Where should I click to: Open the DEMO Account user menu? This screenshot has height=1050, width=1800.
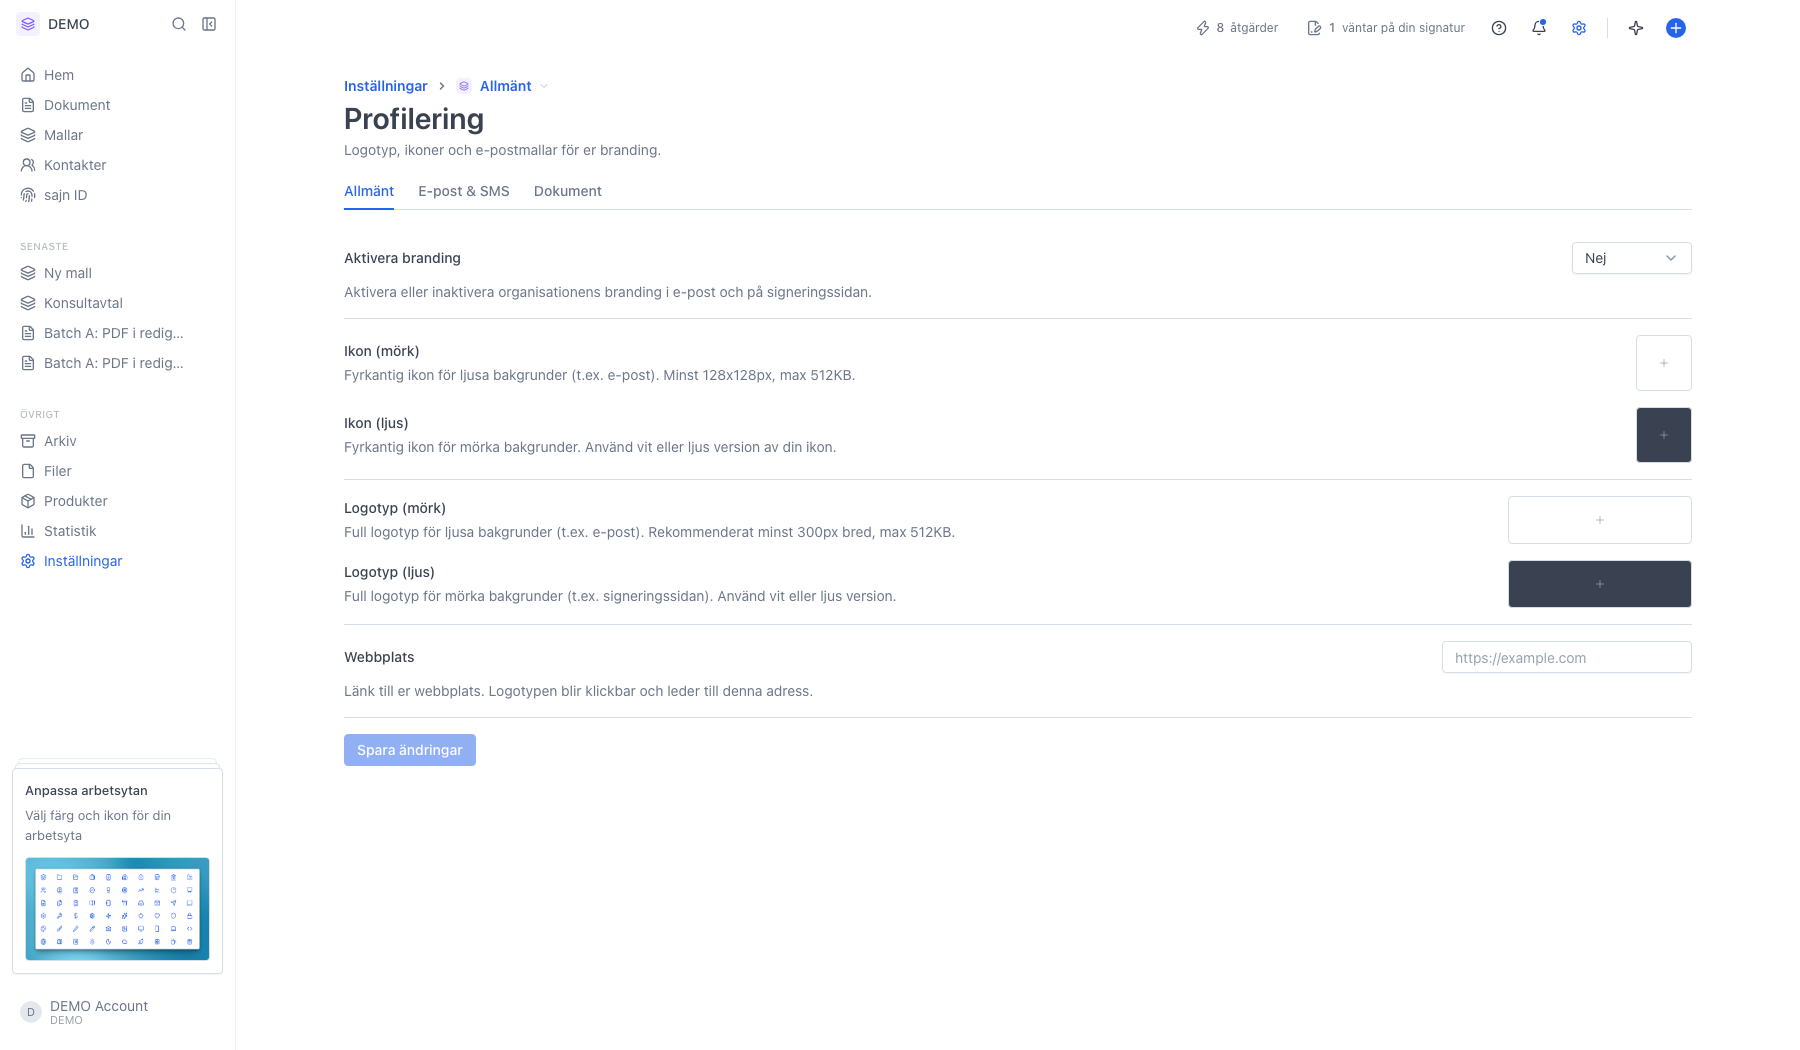click(85, 1012)
